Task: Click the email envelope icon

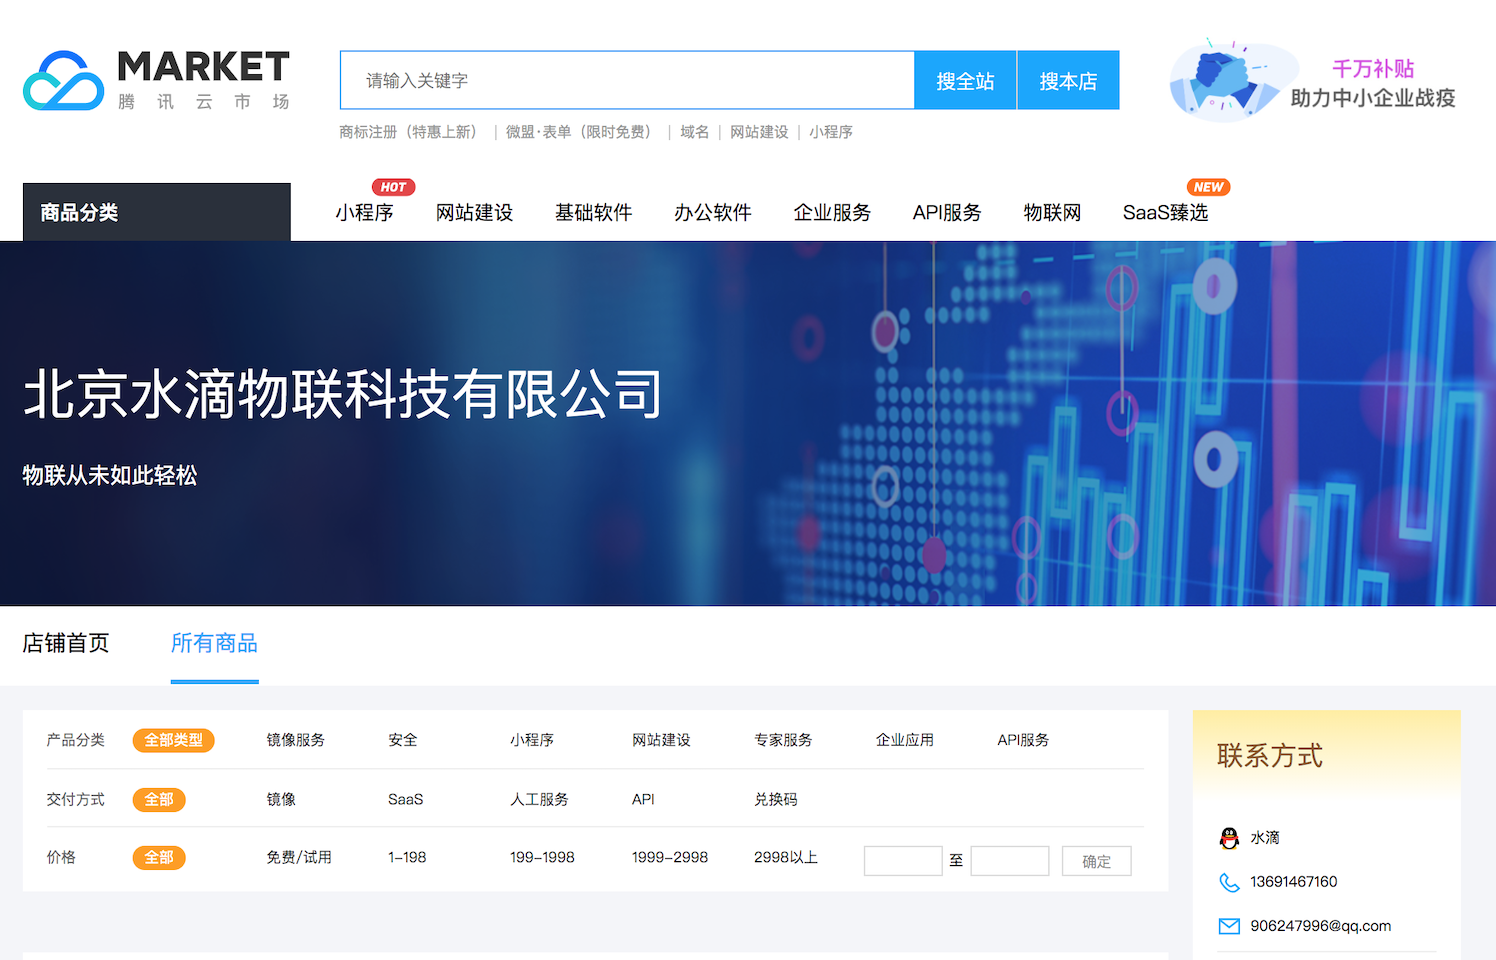Action: tap(1229, 926)
